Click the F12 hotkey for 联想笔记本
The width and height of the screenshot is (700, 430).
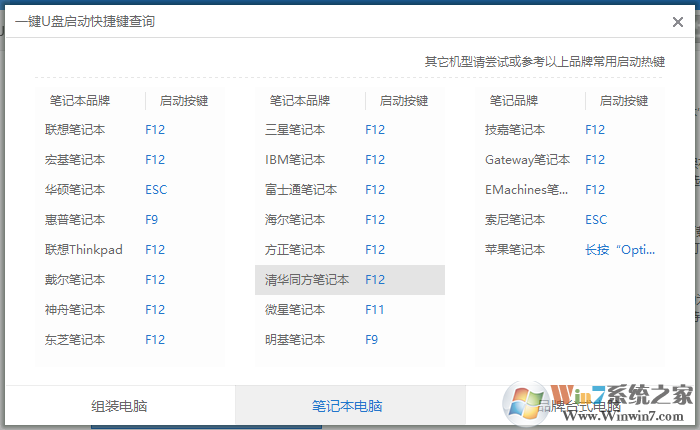pyautogui.click(x=155, y=129)
